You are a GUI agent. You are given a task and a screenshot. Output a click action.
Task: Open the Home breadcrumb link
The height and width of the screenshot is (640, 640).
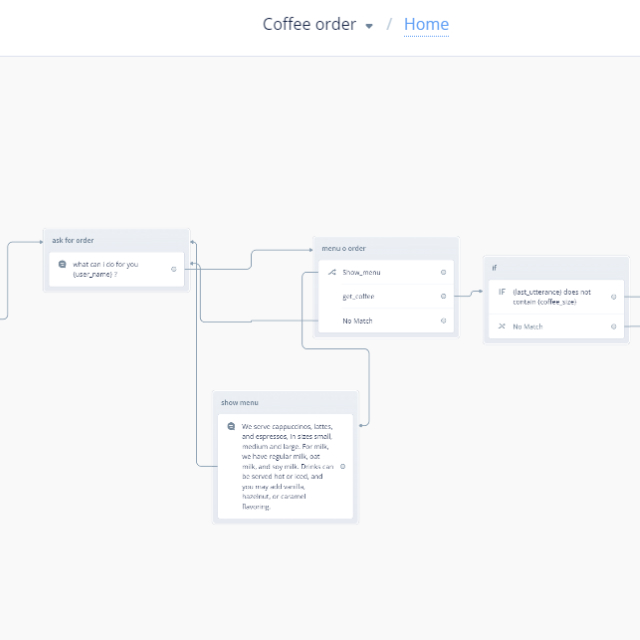point(426,24)
